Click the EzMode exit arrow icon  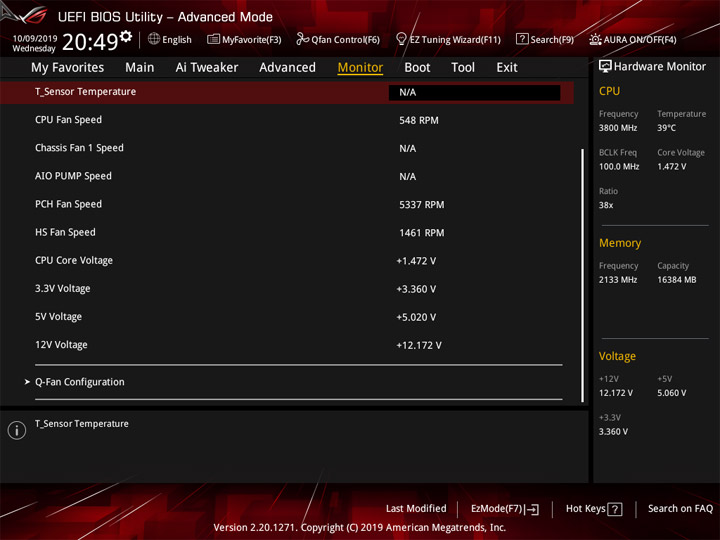point(532,509)
